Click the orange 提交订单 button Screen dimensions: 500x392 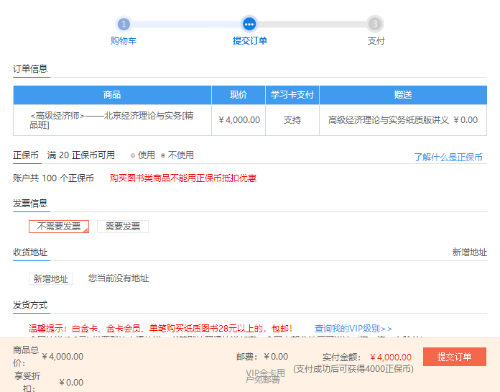[x=454, y=357]
